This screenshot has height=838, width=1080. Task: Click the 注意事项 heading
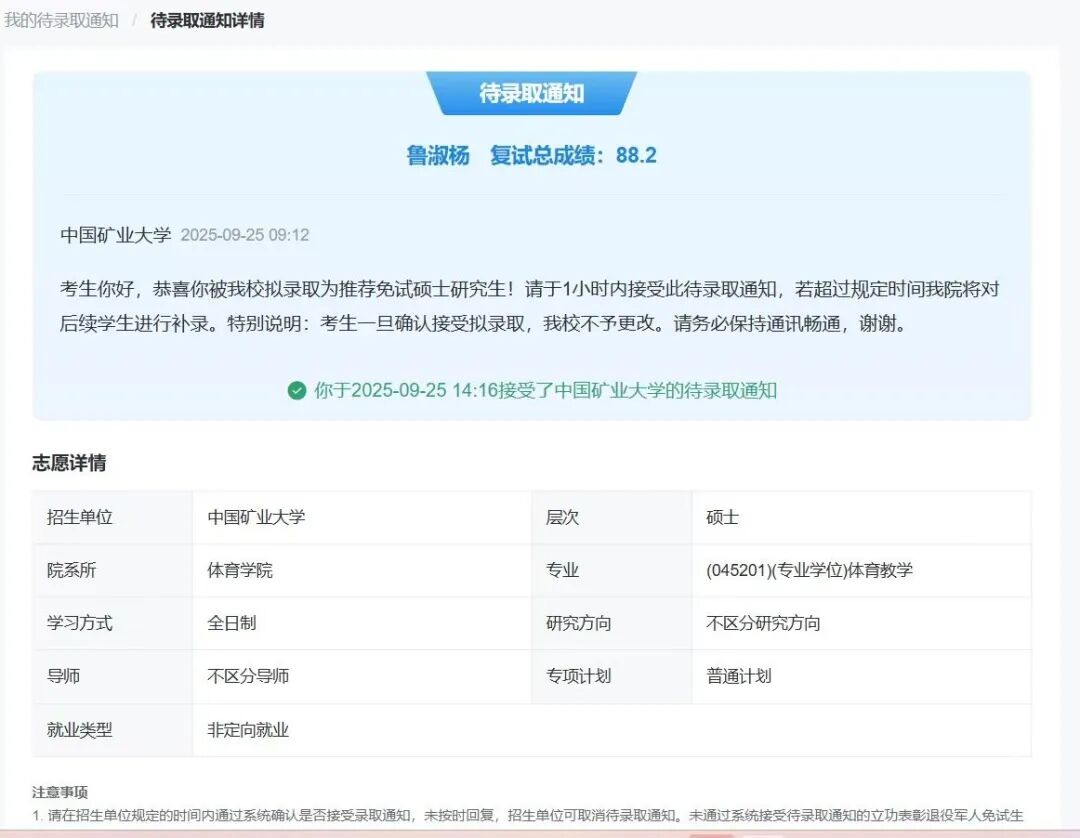(60, 793)
